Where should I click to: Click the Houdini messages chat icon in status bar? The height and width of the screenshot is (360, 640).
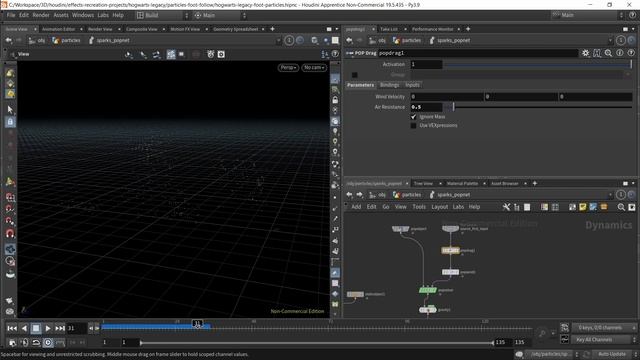(x=519, y=354)
